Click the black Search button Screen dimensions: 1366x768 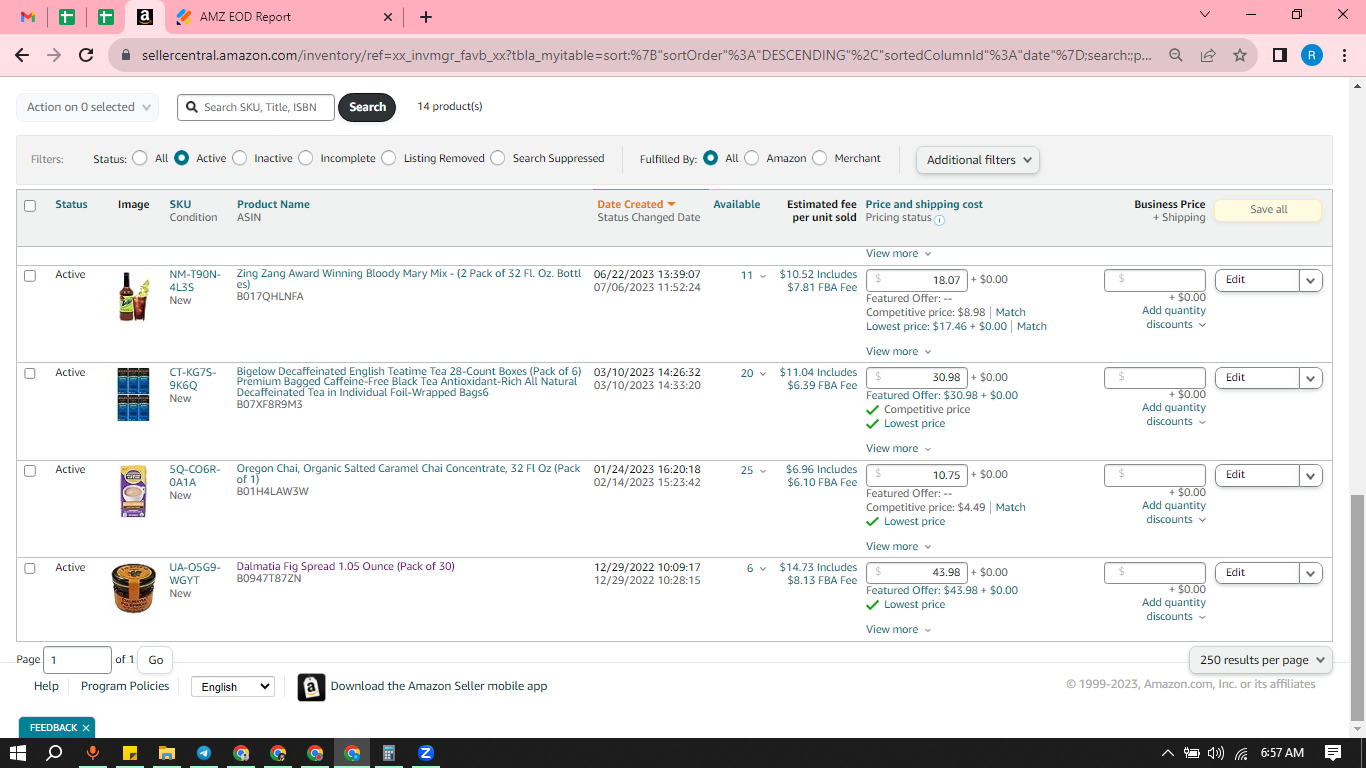click(x=367, y=107)
